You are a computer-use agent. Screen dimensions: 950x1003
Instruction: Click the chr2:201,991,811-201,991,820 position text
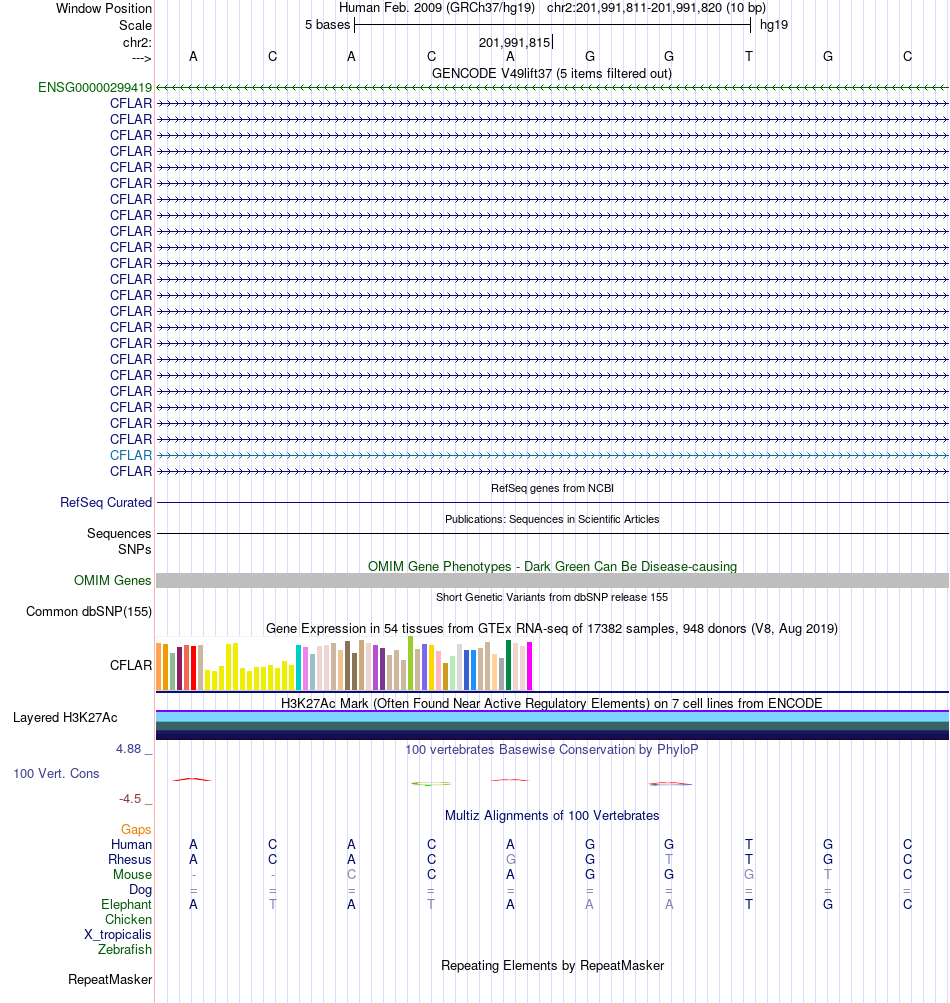[x=656, y=8]
